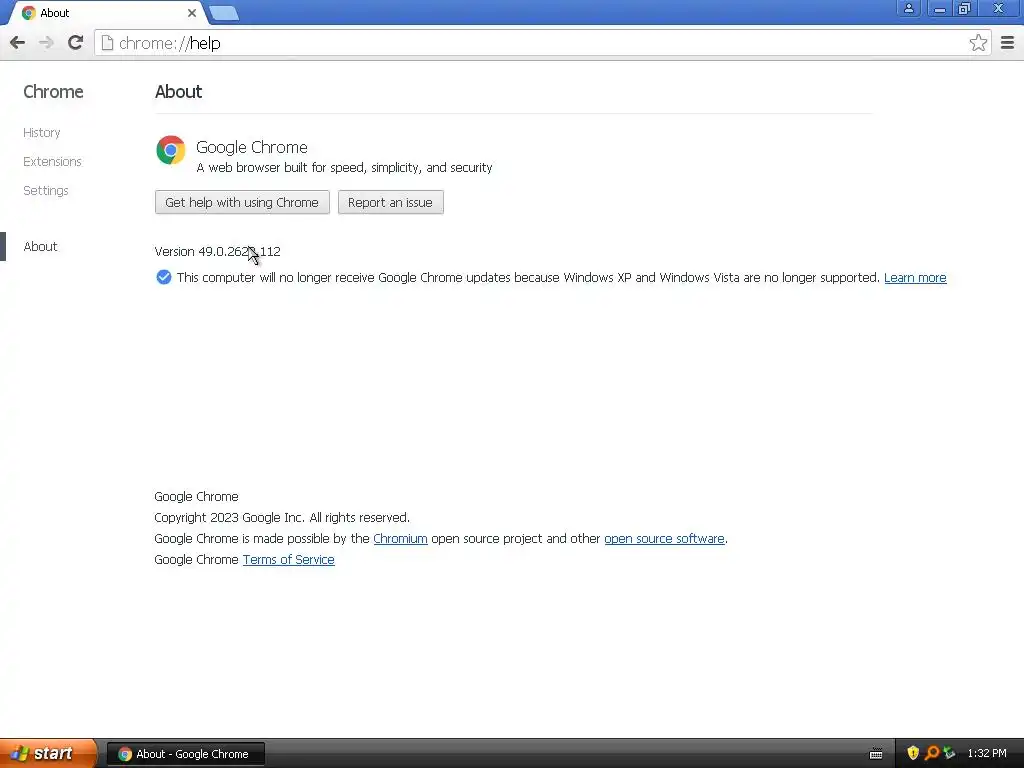Go back using the browser back arrow
The width and height of the screenshot is (1024, 768).
(18, 43)
